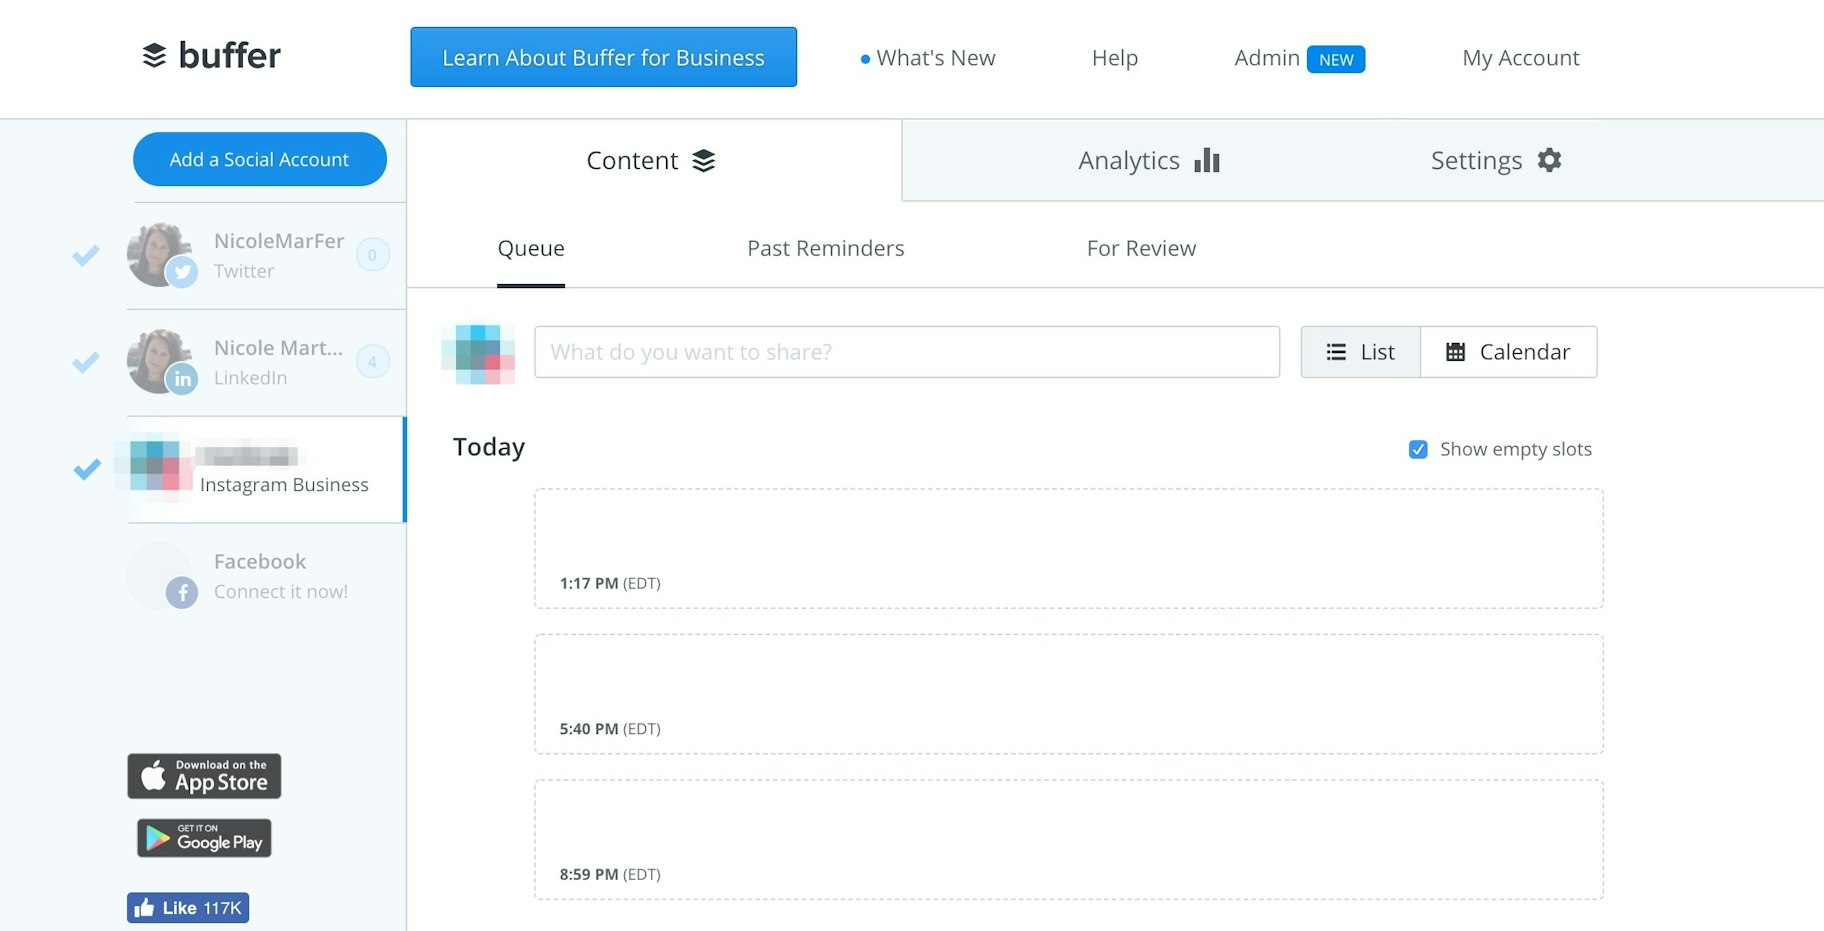This screenshot has height=931, width=1824.
Task: Open the Get it on Google Play badge
Action: (x=204, y=838)
